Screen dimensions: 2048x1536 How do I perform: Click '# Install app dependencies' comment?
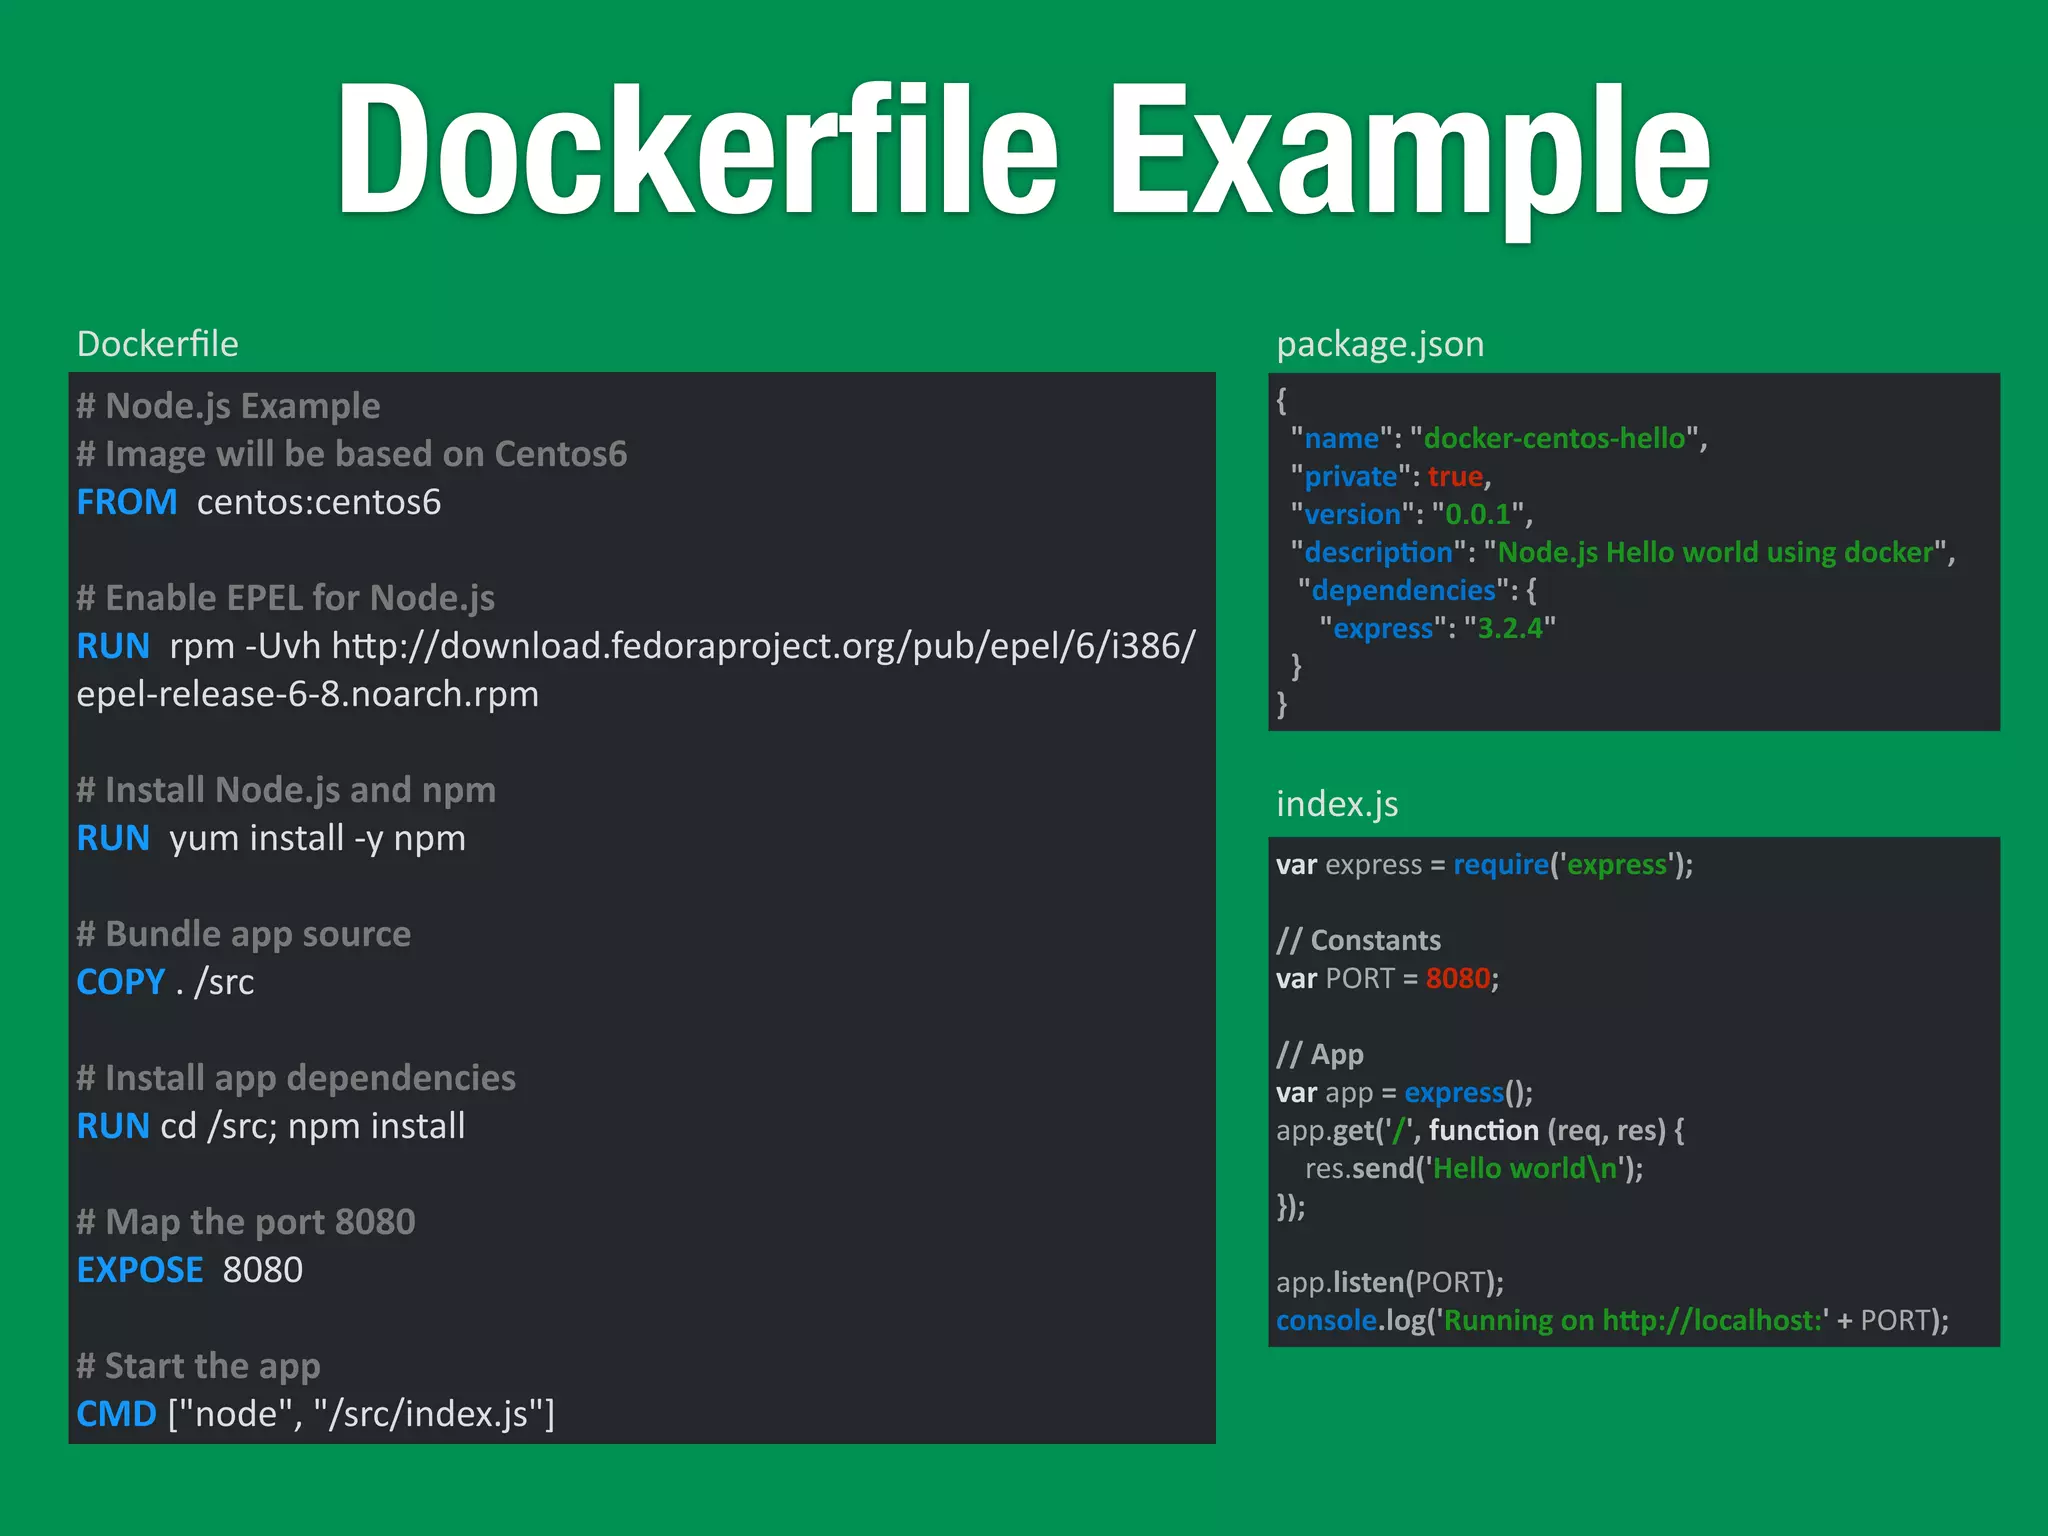point(297,1078)
